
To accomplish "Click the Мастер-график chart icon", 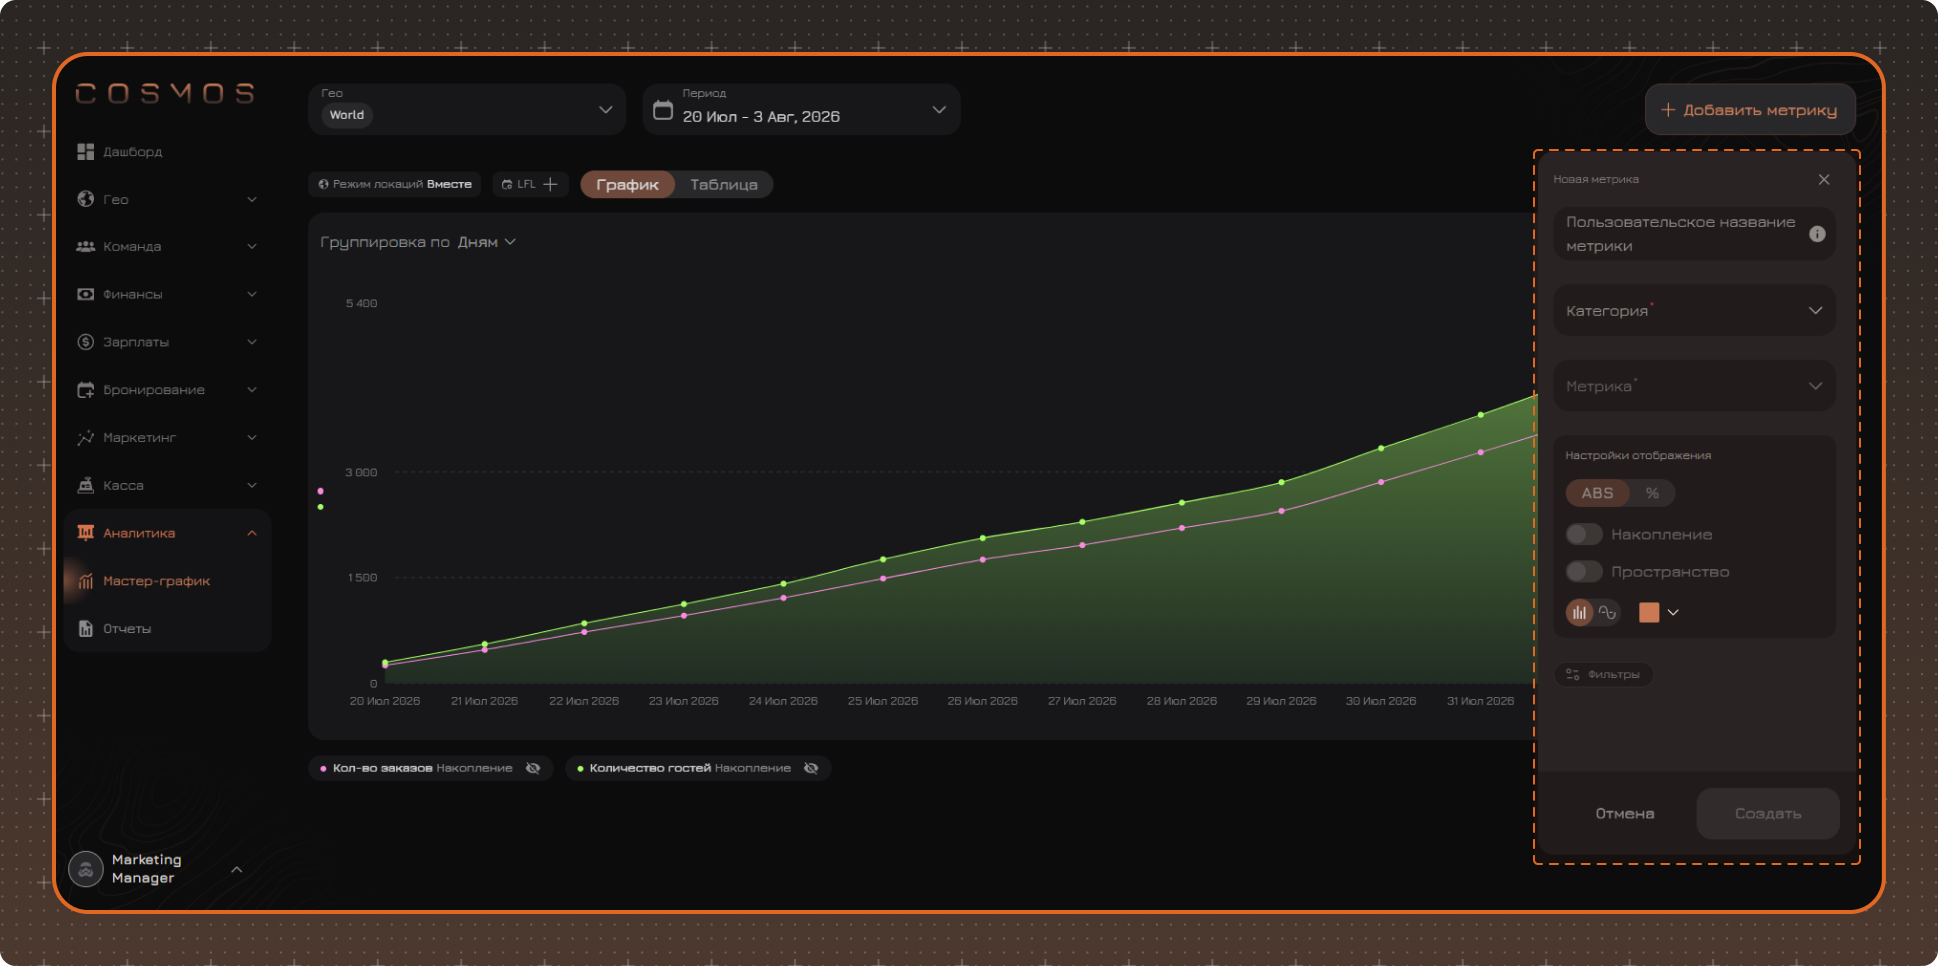I will tap(86, 581).
